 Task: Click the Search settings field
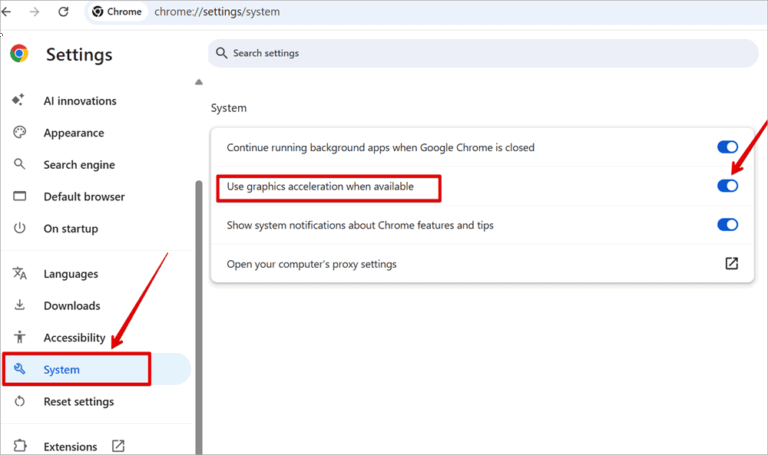(483, 53)
